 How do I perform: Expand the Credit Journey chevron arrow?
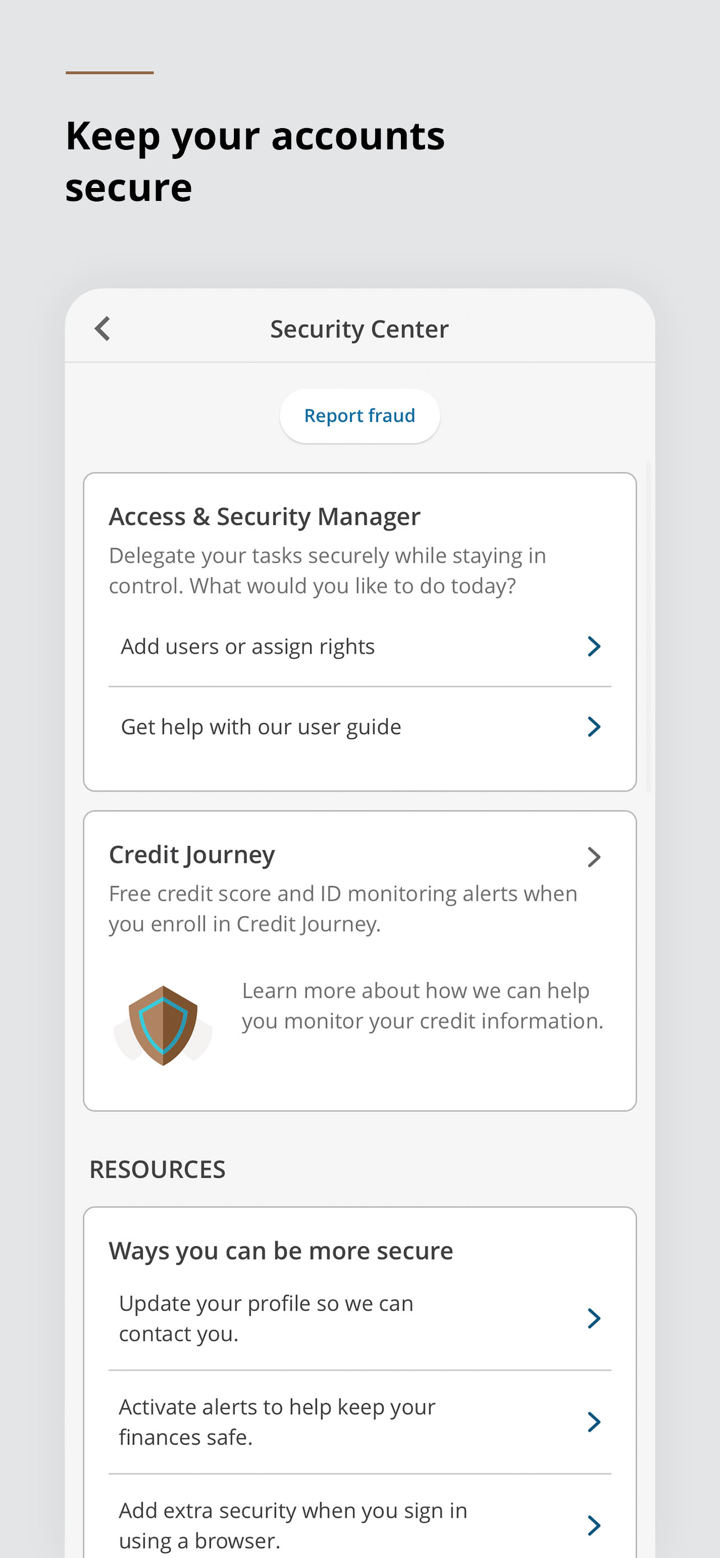point(594,857)
